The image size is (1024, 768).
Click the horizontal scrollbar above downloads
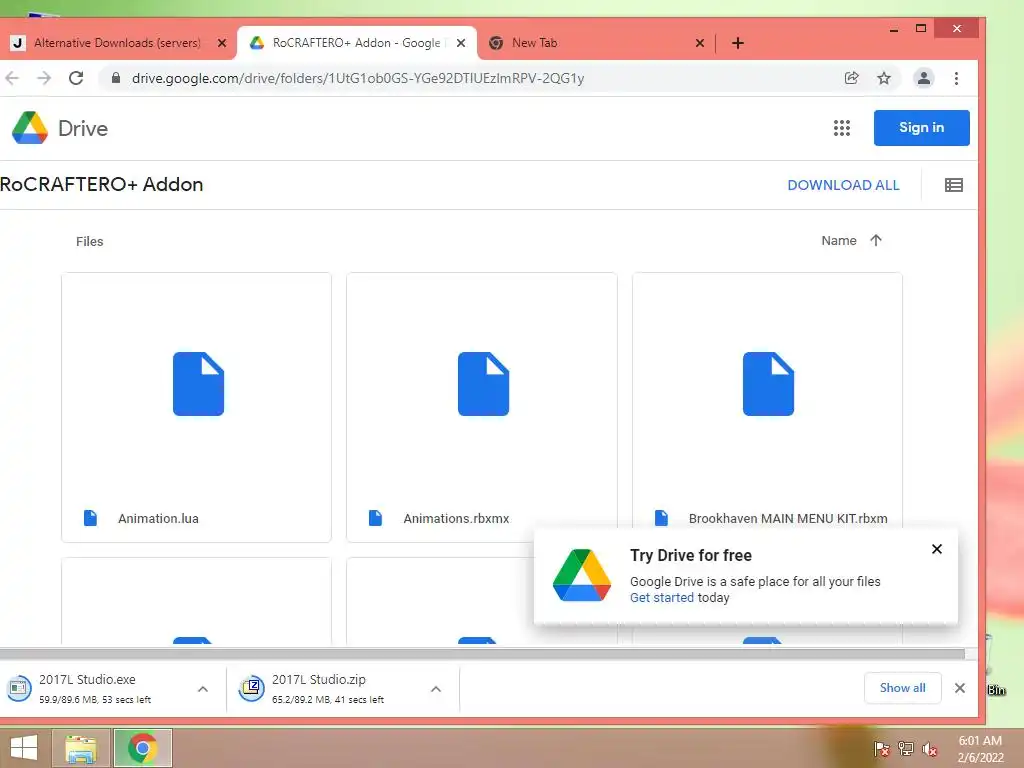coord(482,654)
